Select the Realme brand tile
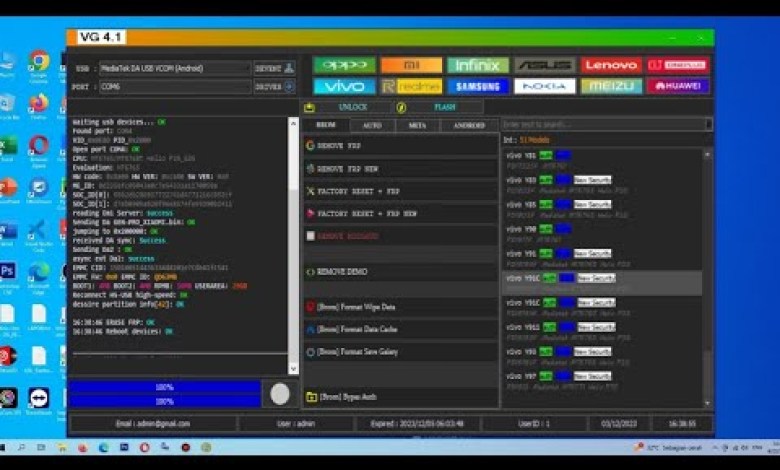This screenshot has height=470, width=780. 411,86
